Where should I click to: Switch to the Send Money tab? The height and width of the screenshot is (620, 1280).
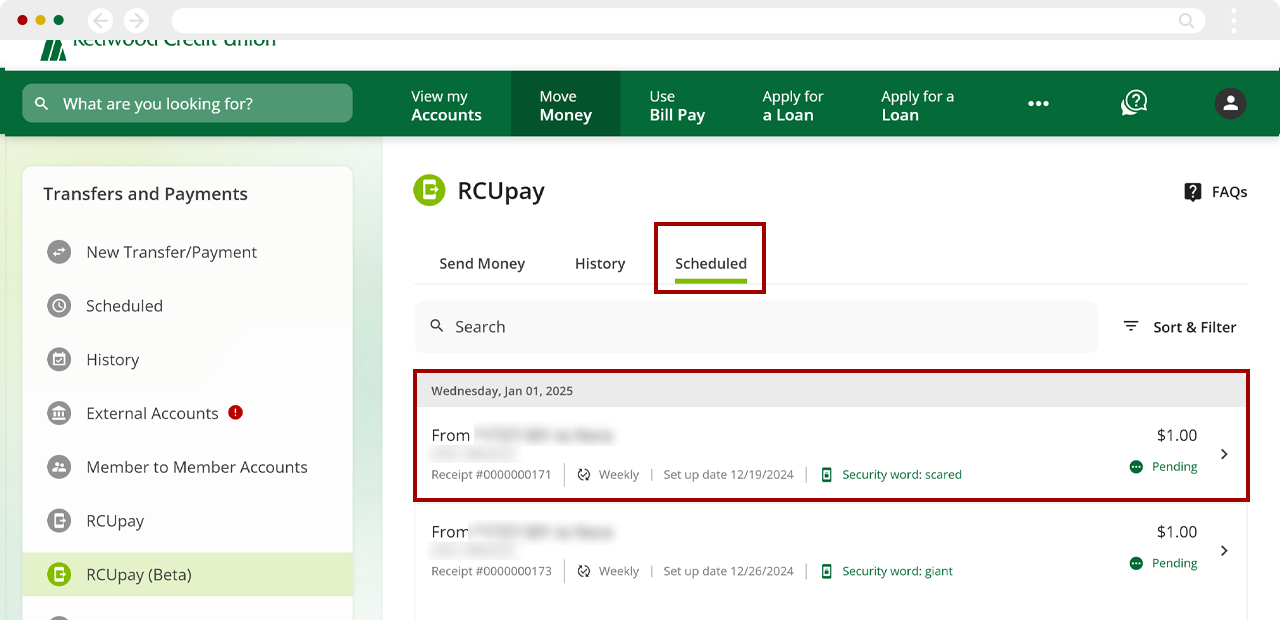tap(482, 264)
